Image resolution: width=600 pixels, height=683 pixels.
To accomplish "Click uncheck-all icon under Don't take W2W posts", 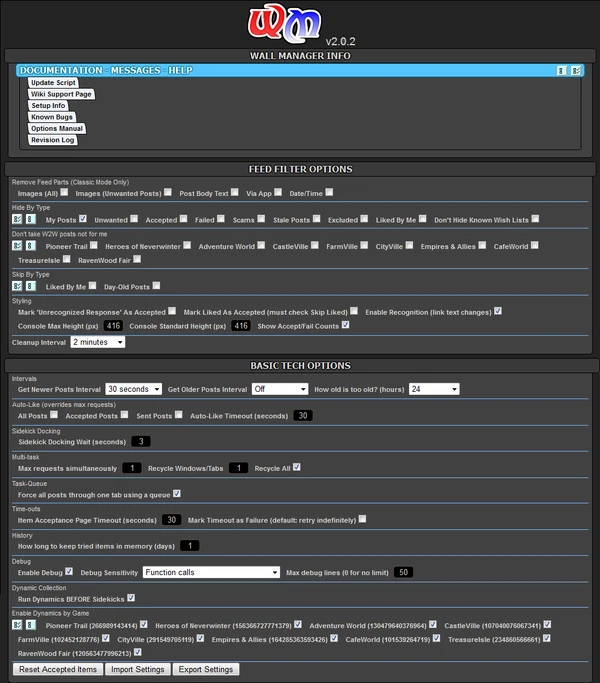I will [30, 246].
